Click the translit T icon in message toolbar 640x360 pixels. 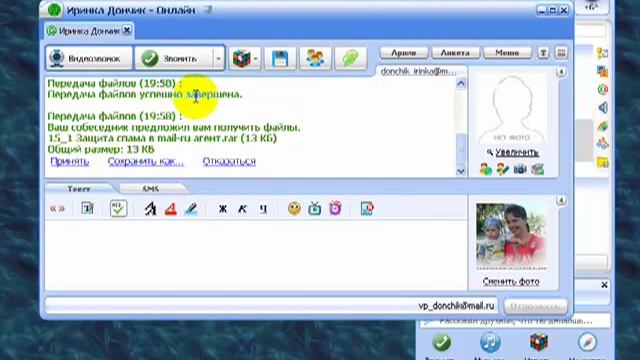click(x=87, y=209)
